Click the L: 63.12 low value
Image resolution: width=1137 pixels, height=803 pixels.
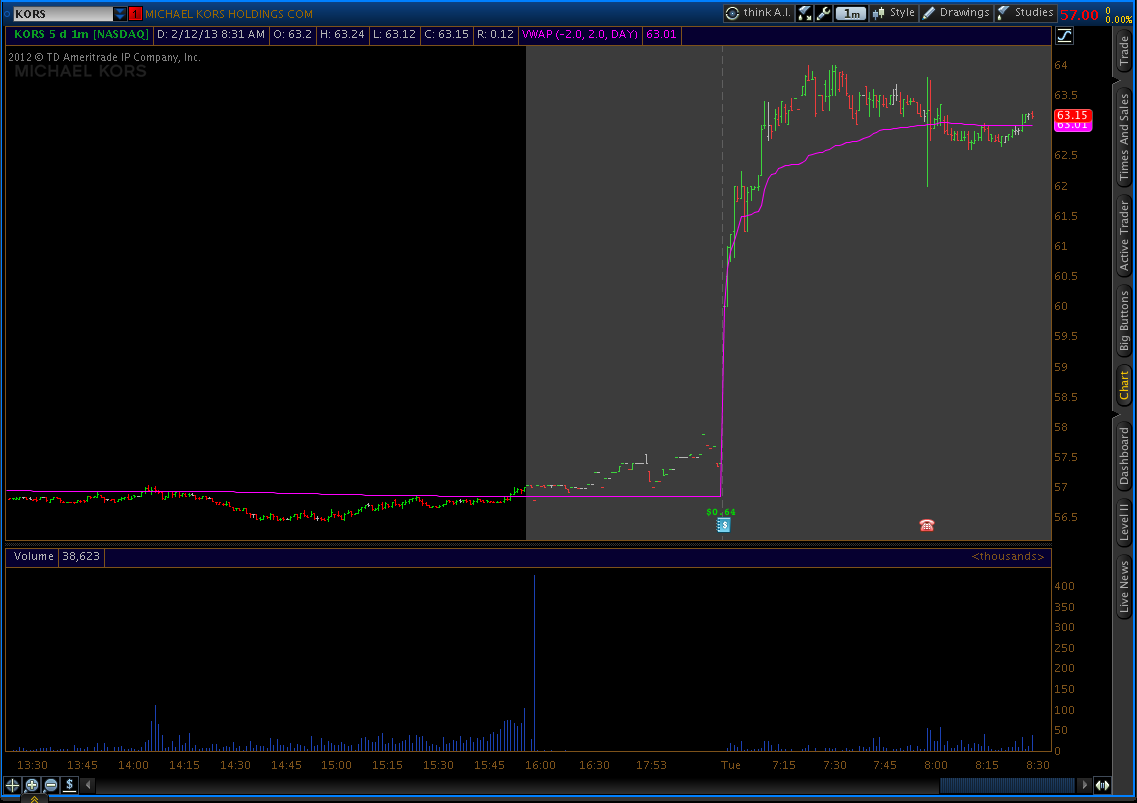pyautogui.click(x=394, y=34)
